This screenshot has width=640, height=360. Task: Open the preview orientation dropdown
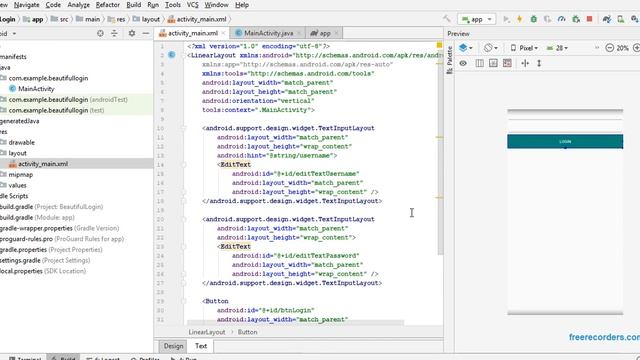click(x=491, y=48)
